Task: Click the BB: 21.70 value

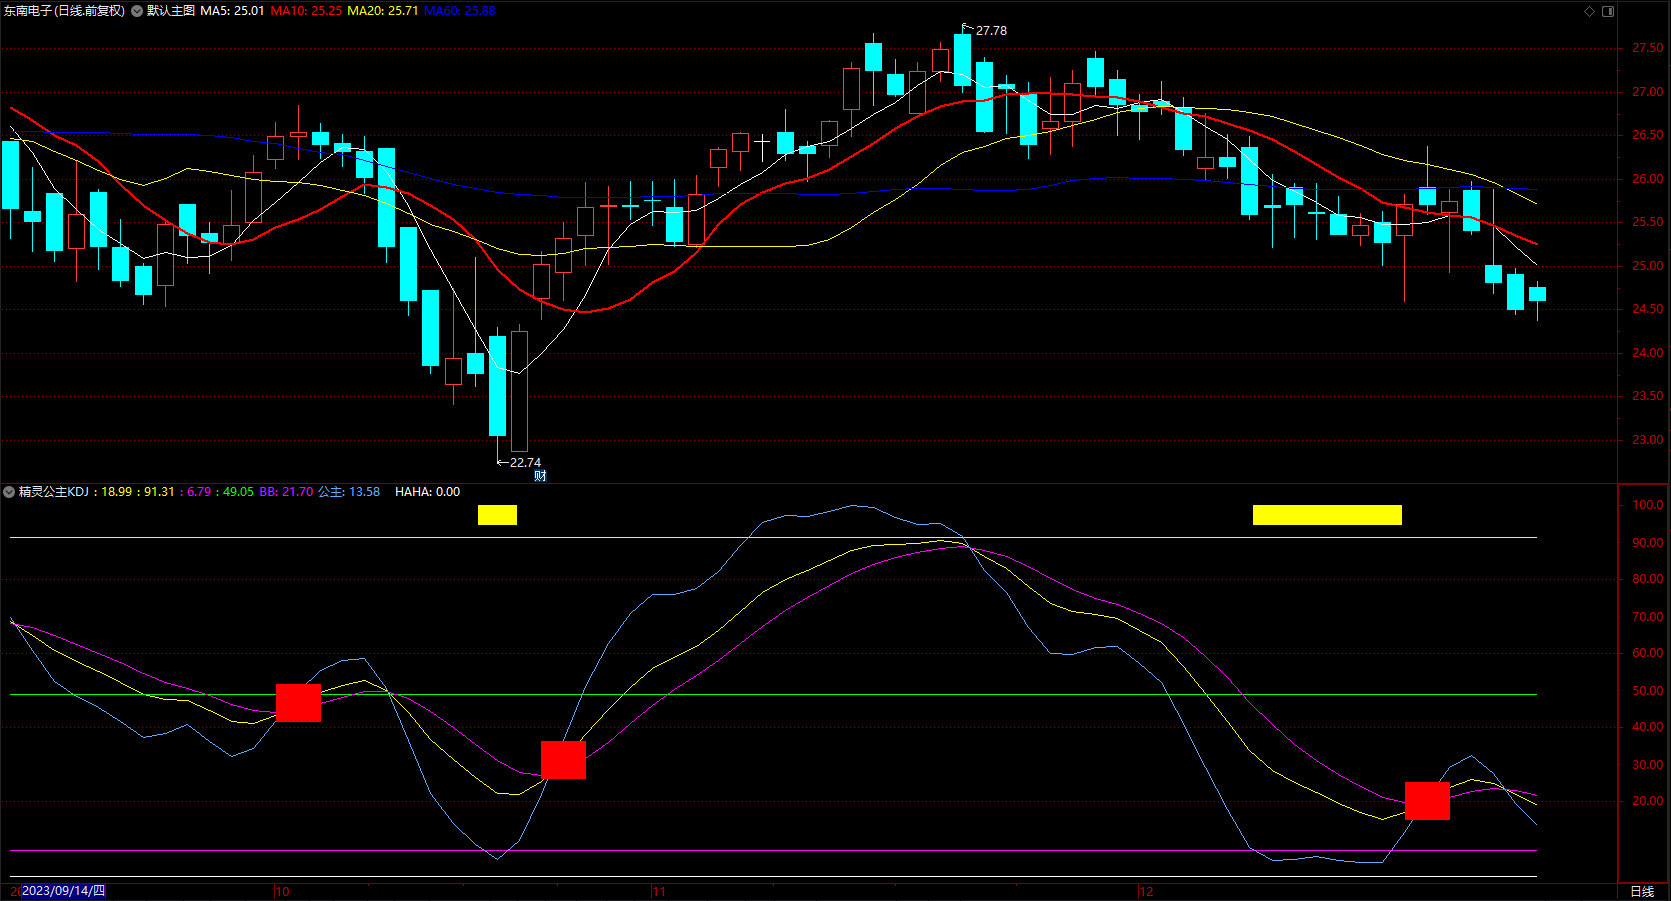Action: click(286, 492)
